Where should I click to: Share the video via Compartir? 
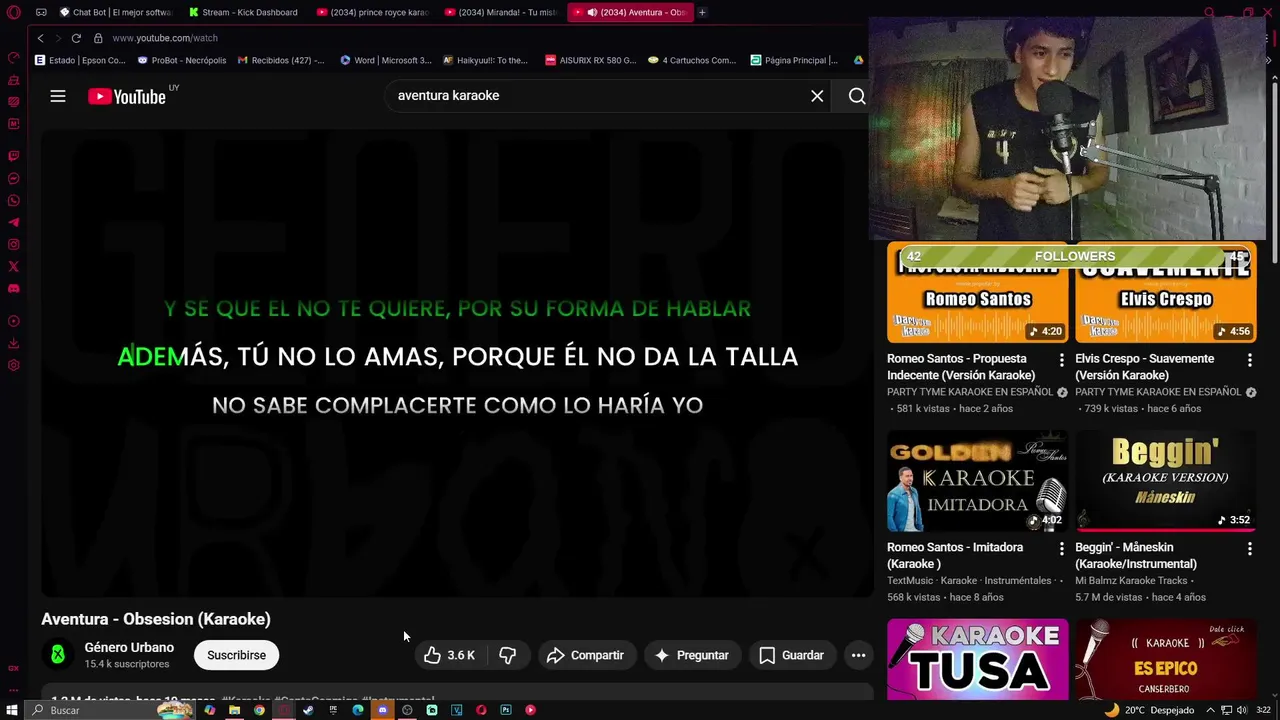(x=586, y=655)
